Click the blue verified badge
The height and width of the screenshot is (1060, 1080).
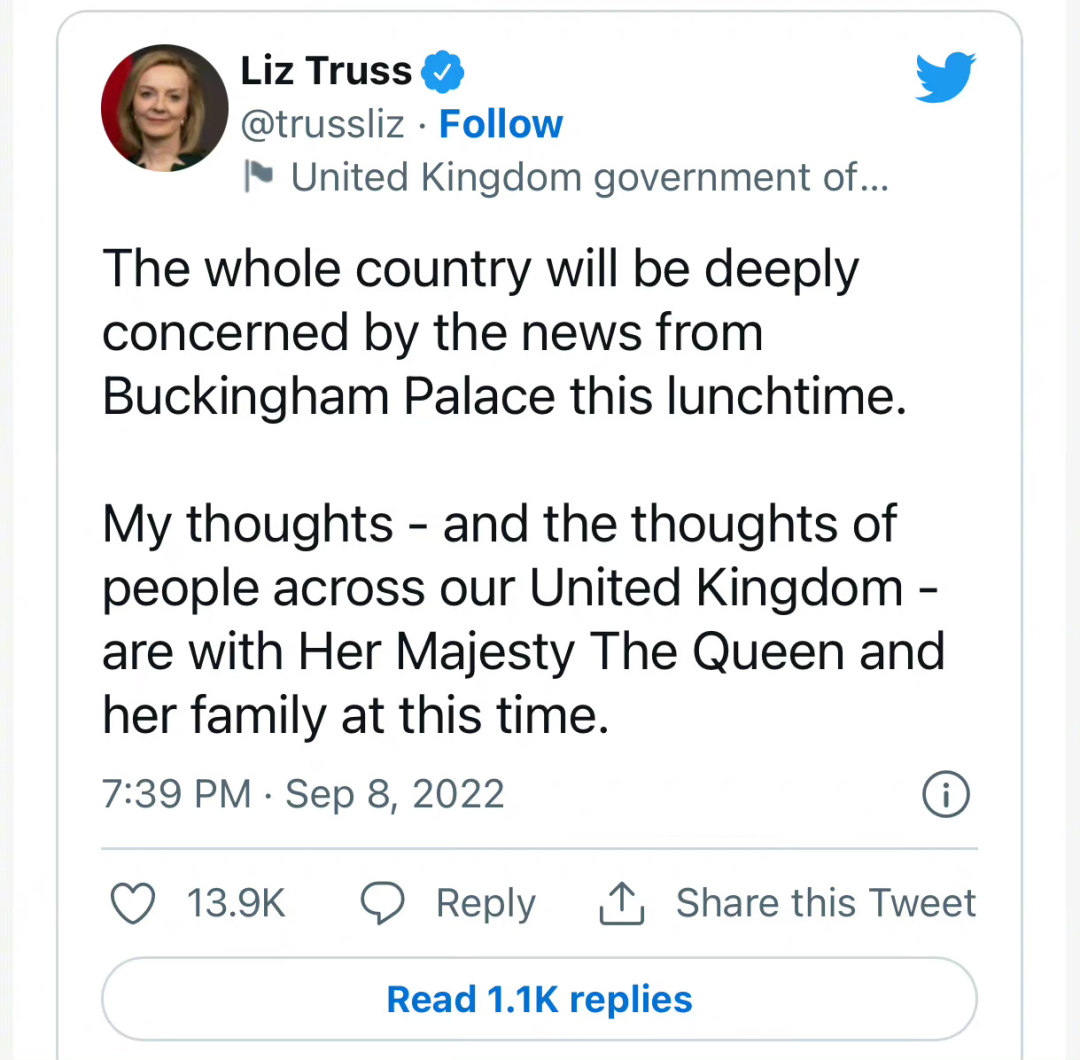point(442,72)
